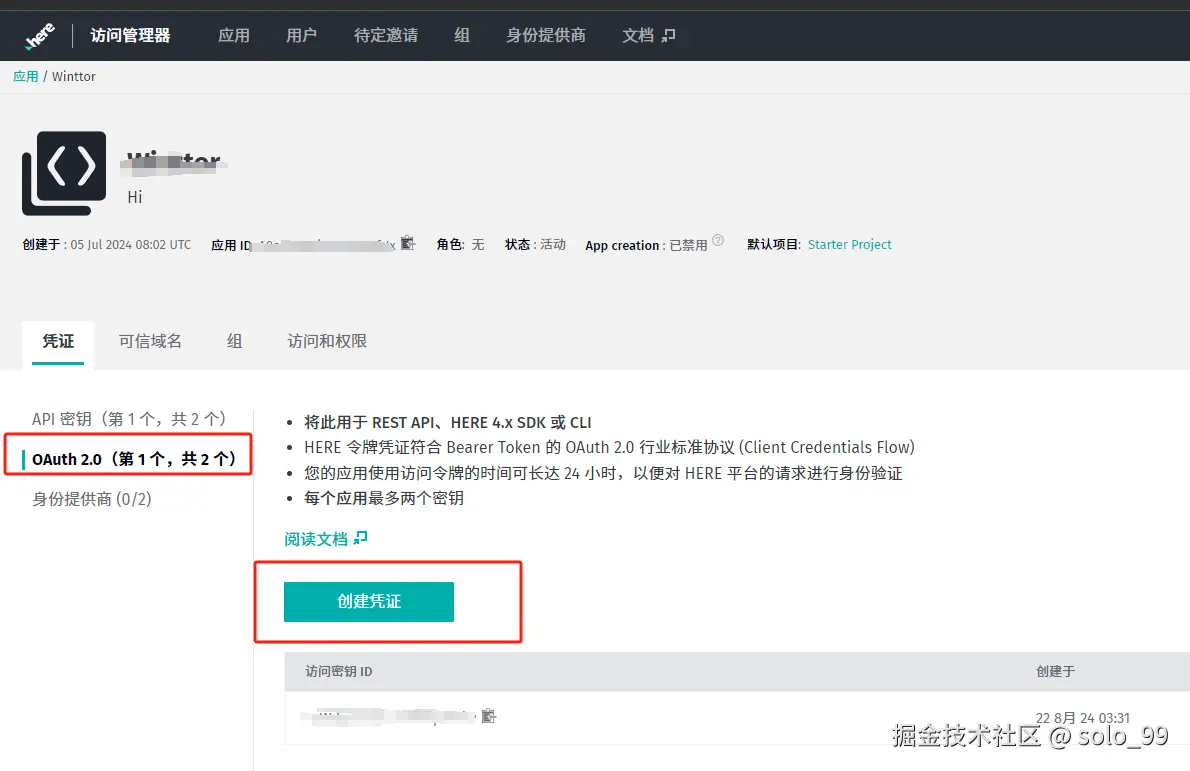The width and height of the screenshot is (1190, 771).
Task: Switch to the 组 tab below app details
Action: click(235, 341)
